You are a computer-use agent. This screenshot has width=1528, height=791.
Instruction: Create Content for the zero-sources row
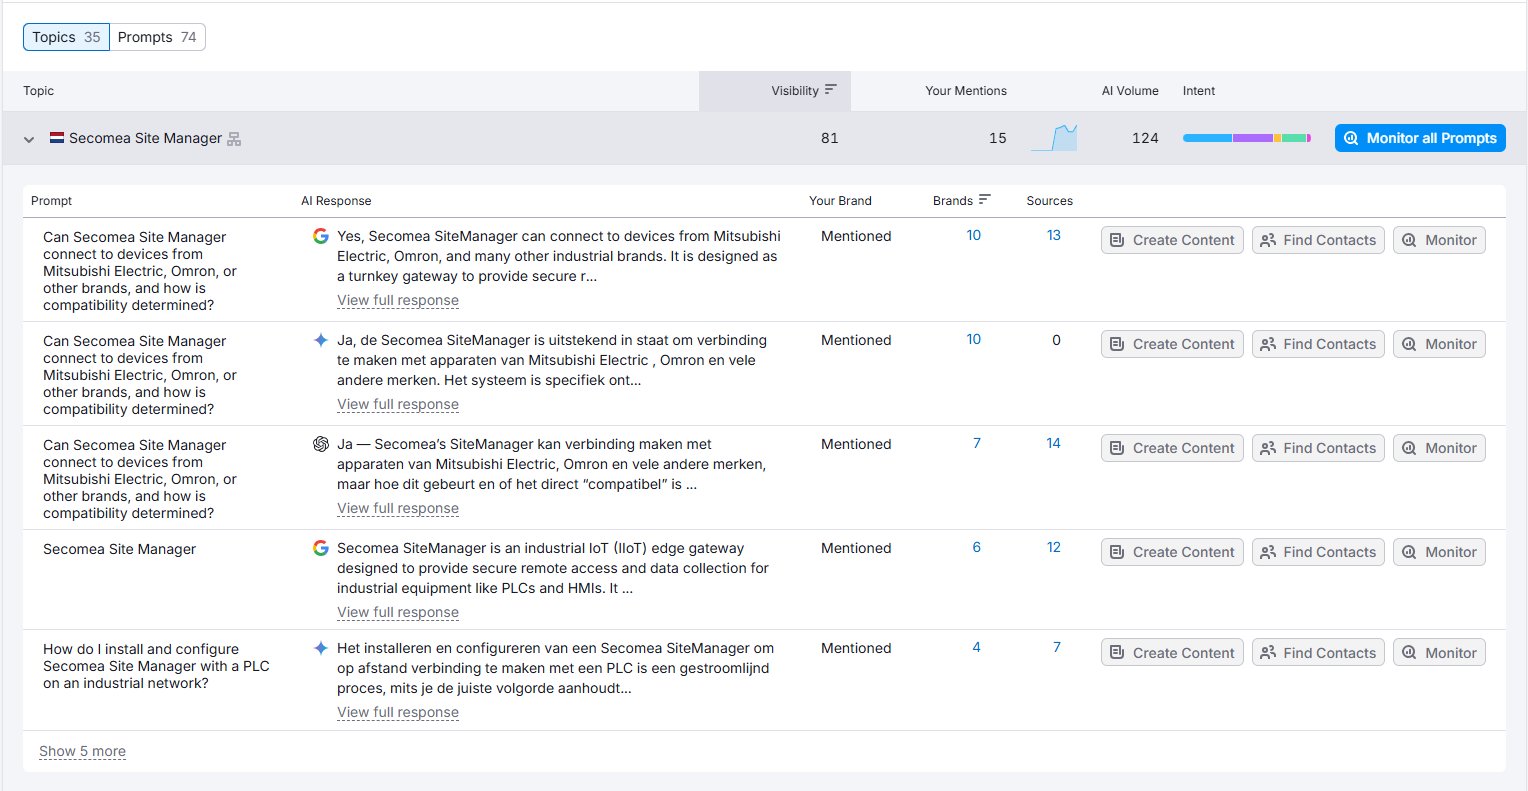click(x=1172, y=344)
